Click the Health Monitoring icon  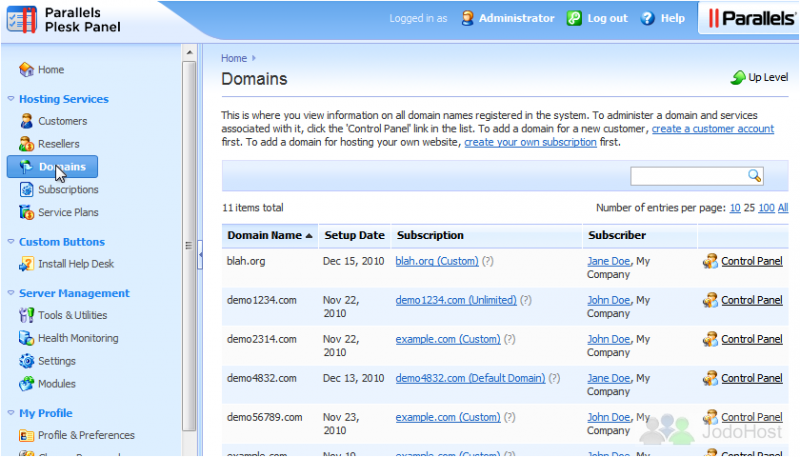pos(26,338)
